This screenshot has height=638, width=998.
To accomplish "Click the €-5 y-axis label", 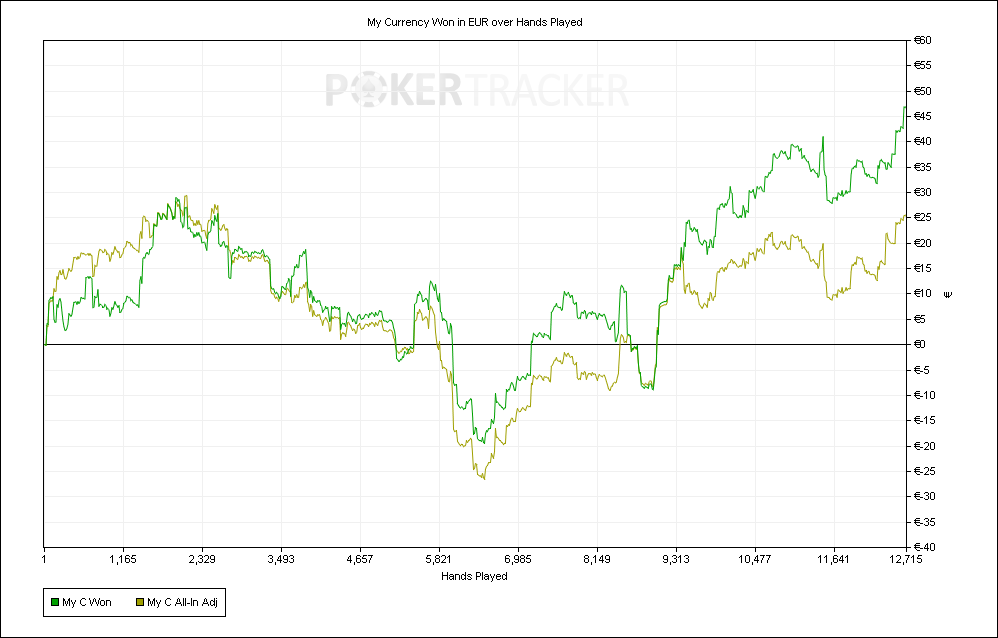I will pos(922,370).
